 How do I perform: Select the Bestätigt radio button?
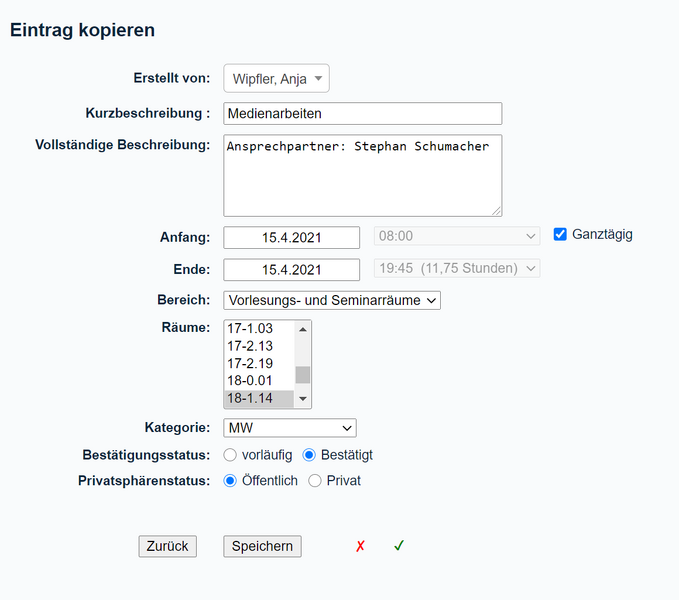(310, 455)
